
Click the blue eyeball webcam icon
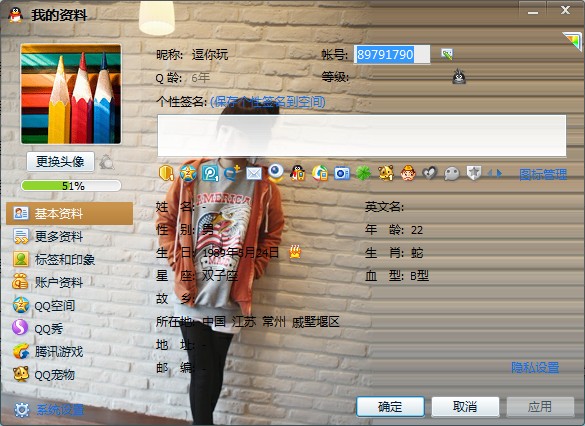pos(276,173)
